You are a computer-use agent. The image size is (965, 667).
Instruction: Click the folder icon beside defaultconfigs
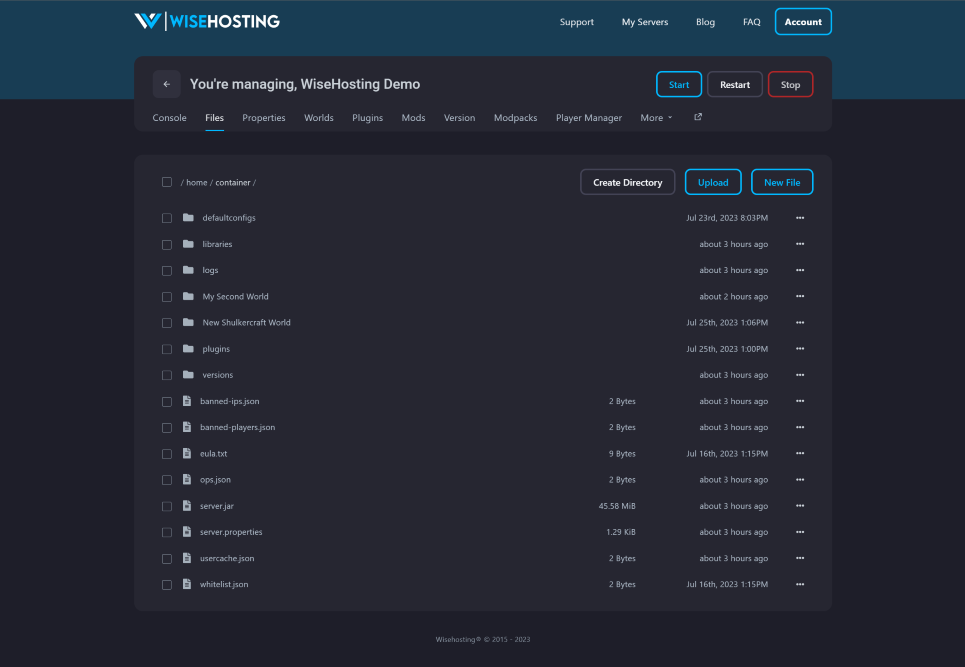coord(188,218)
